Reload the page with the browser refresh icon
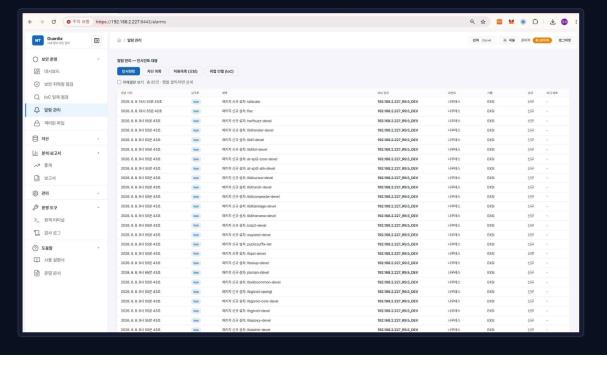 click(x=54, y=22)
